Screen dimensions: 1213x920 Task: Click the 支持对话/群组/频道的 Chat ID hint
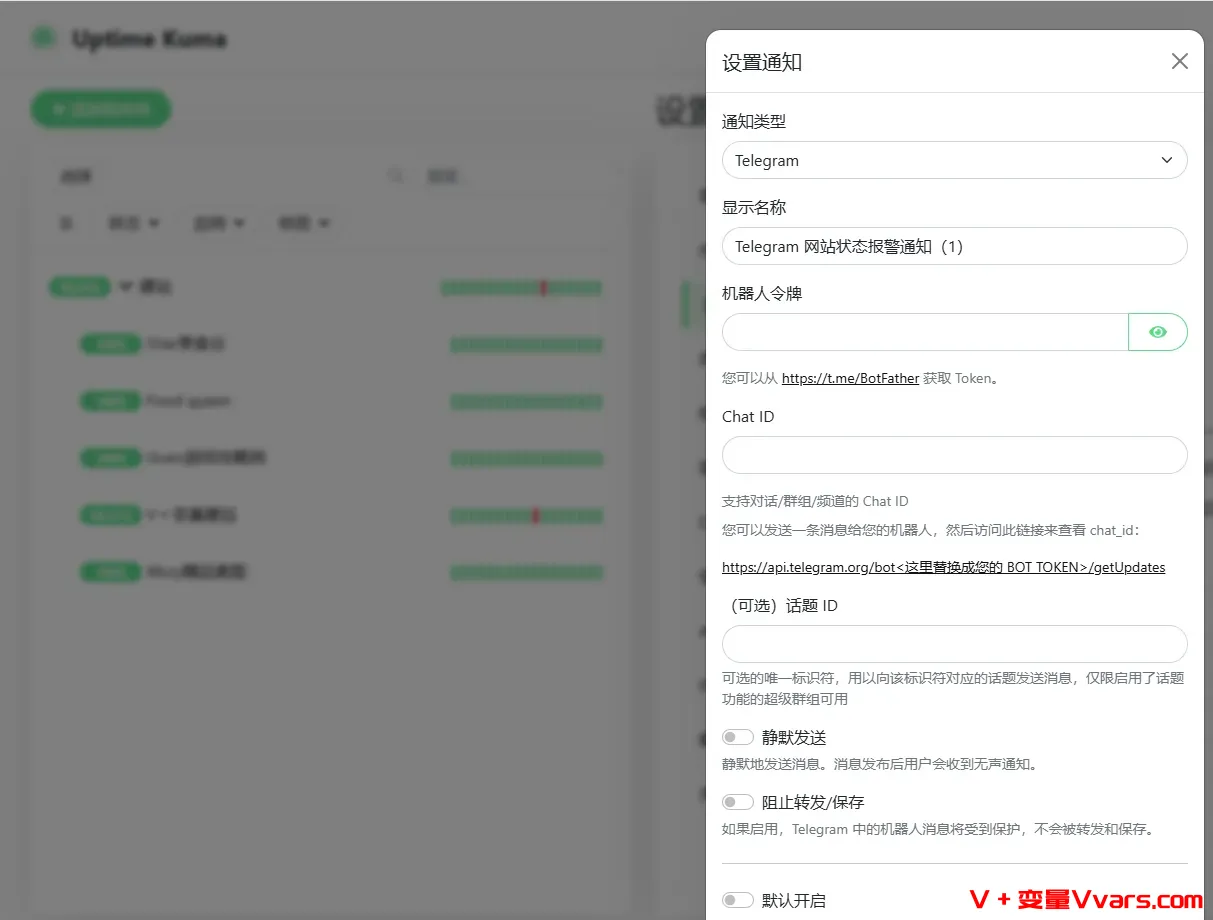(815, 501)
